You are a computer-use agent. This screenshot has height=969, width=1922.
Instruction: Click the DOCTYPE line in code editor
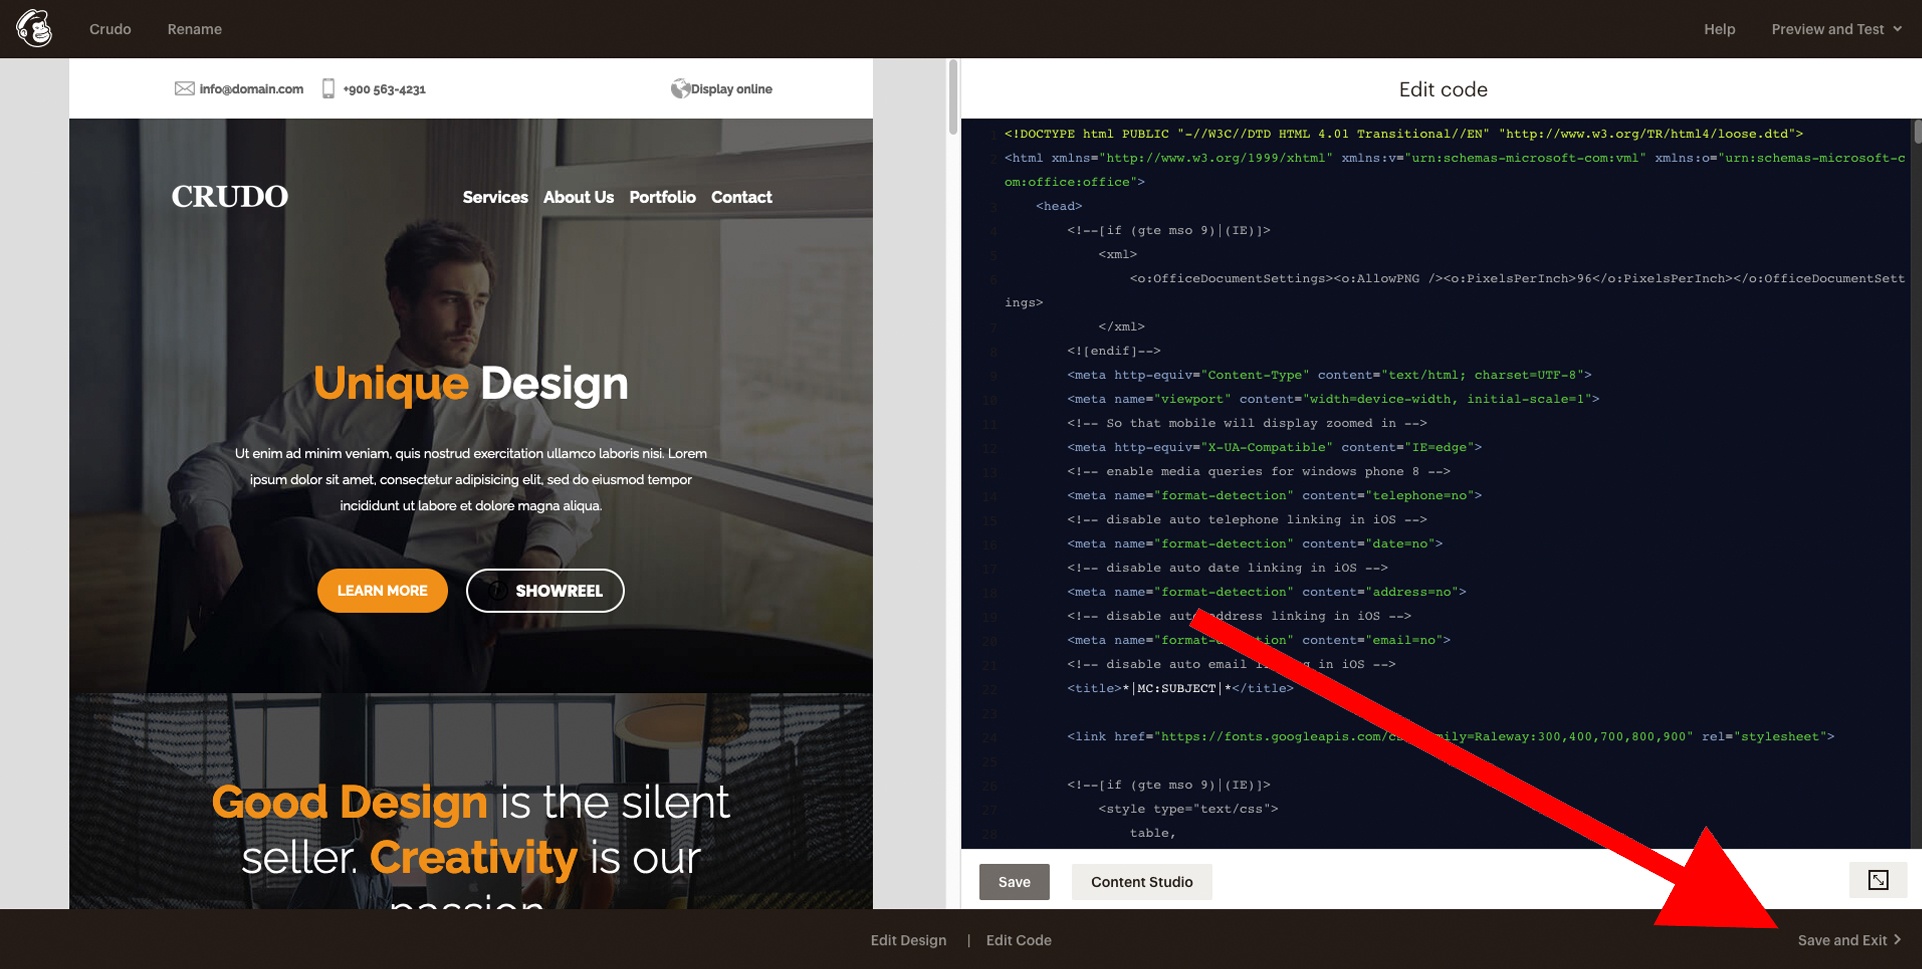1403,134
